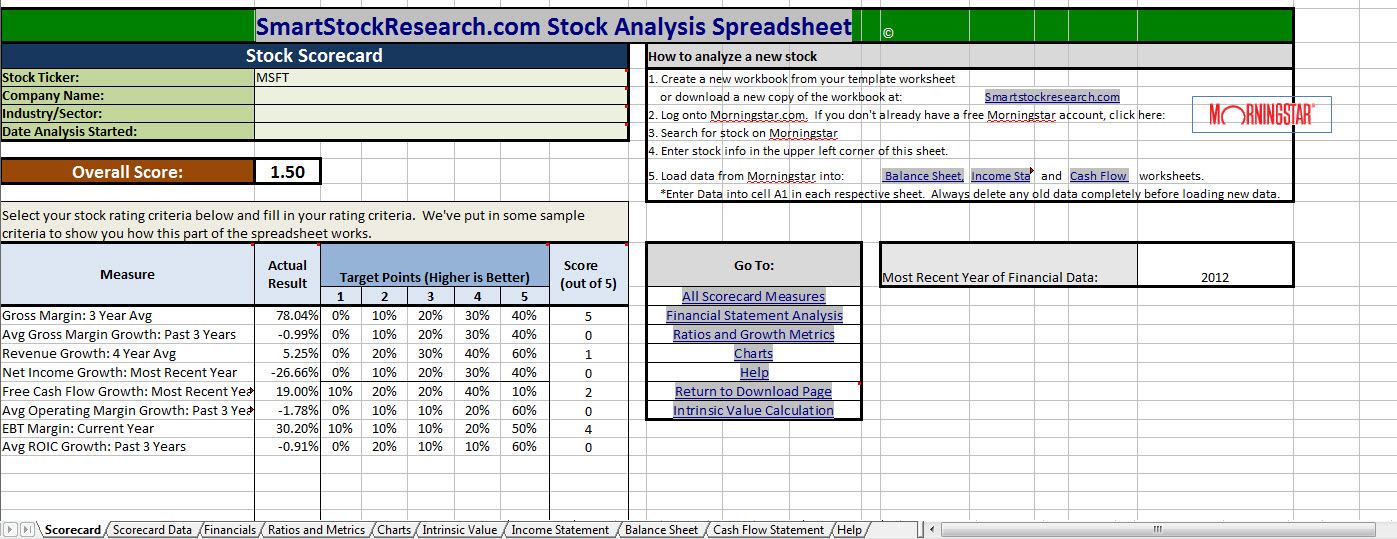Image resolution: width=1397 pixels, height=539 pixels.
Task: Select the Stock Ticker cell containing MSFT
Action: 441,77
